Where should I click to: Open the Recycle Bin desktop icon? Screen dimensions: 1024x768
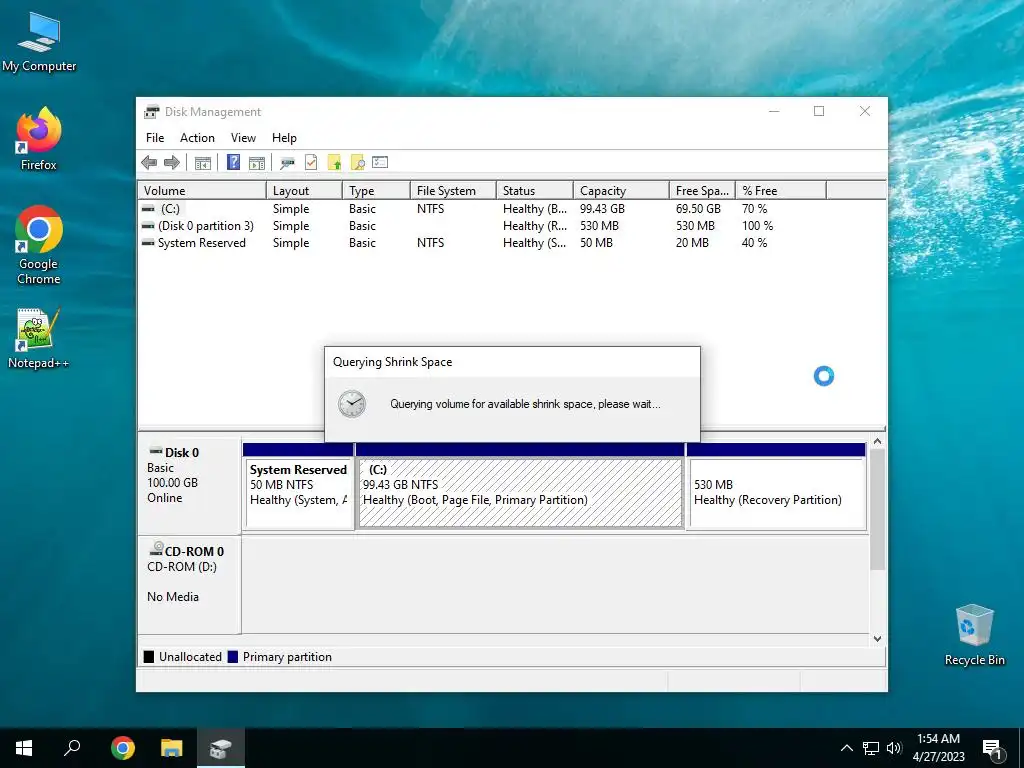(x=974, y=635)
